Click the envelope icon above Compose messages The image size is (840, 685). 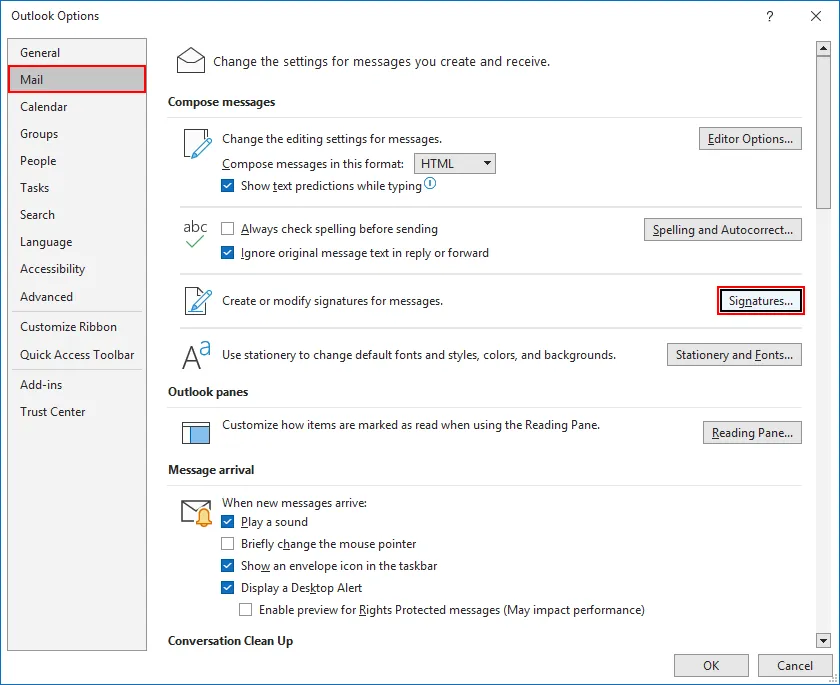(190, 59)
